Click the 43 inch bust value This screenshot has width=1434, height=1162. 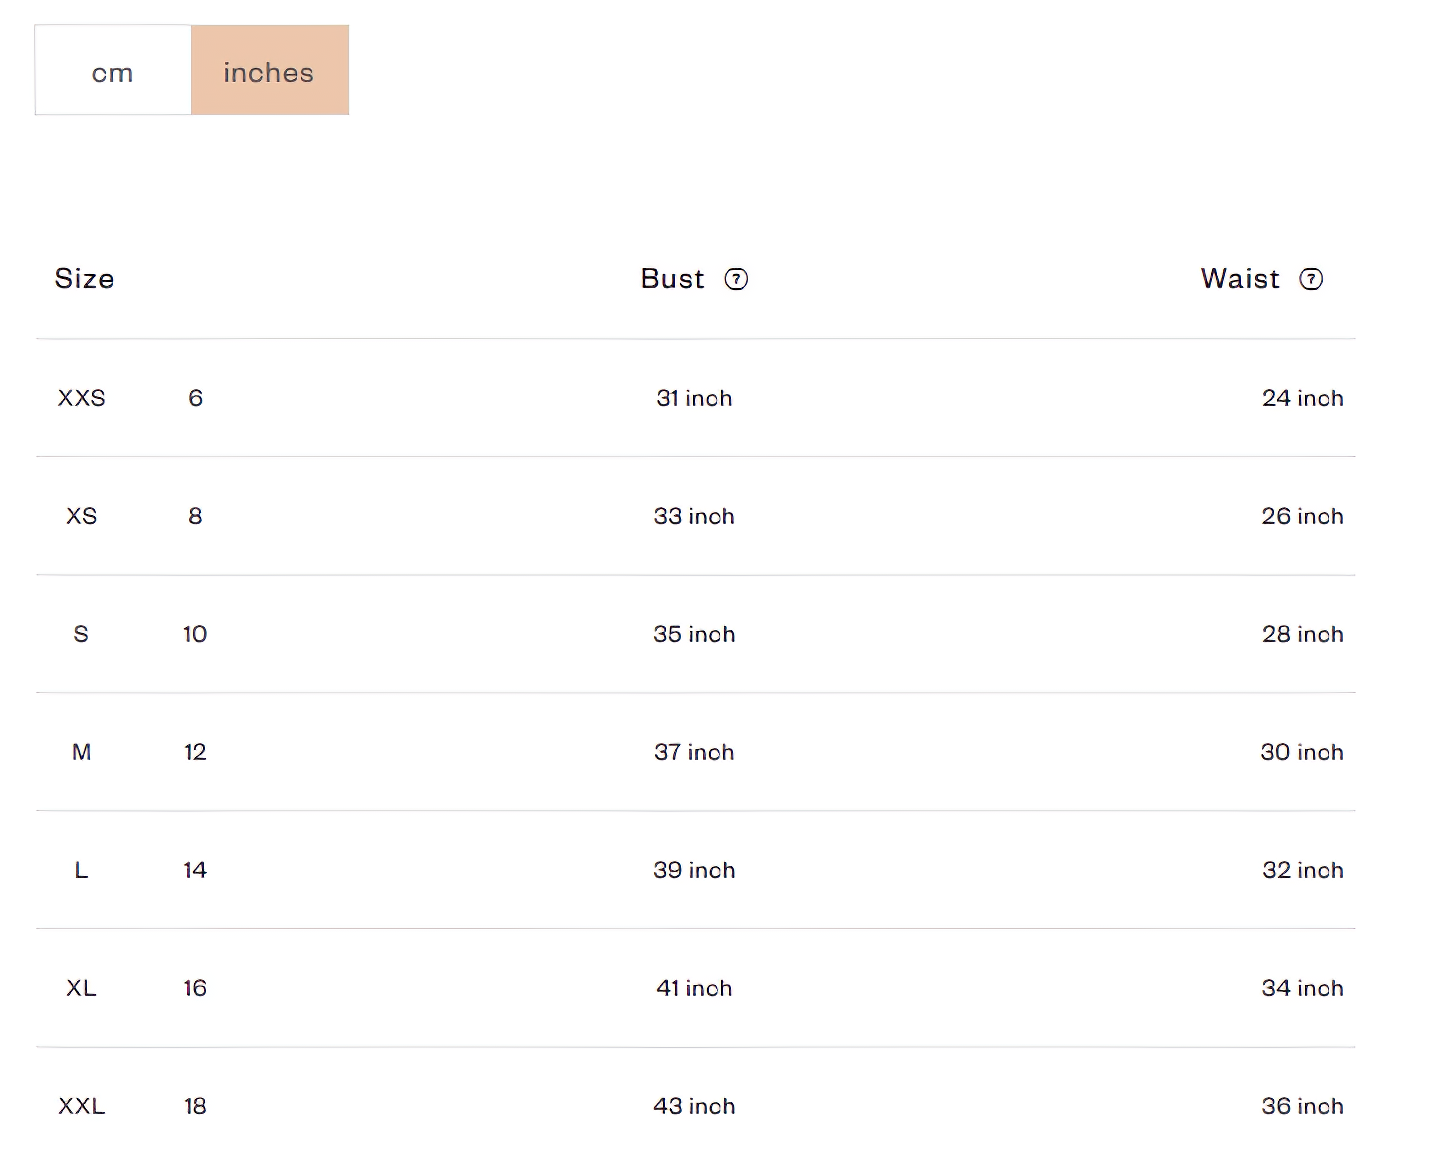tap(695, 1106)
